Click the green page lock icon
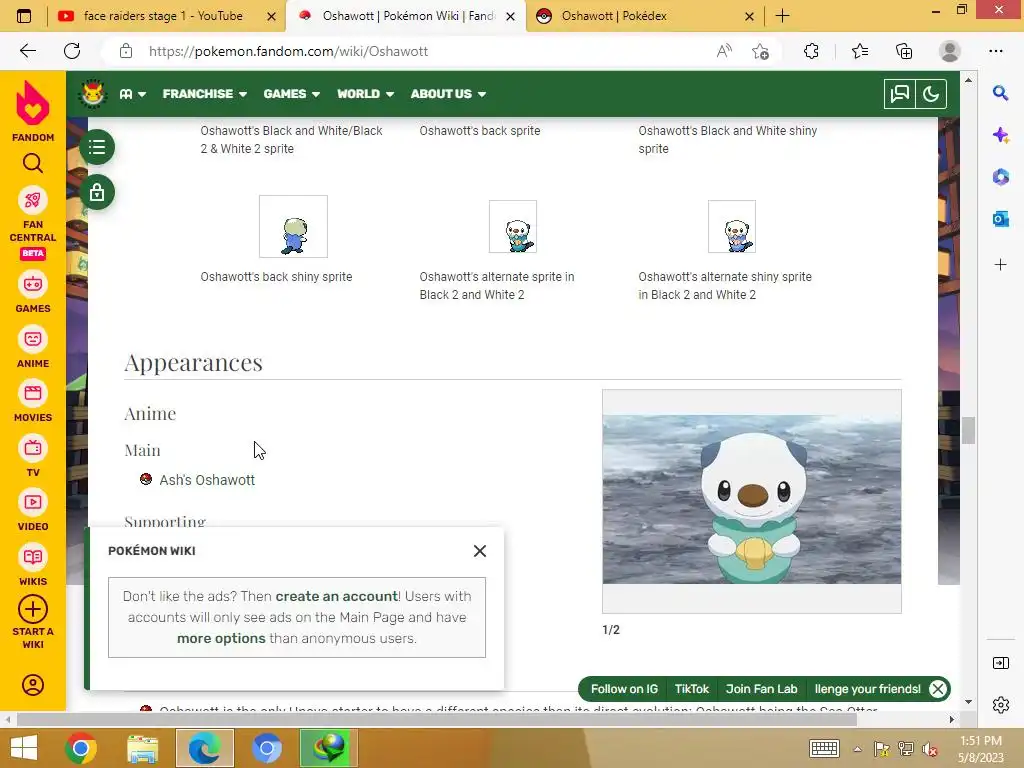The height and width of the screenshot is (768, 1024). [x=97, y=193]
